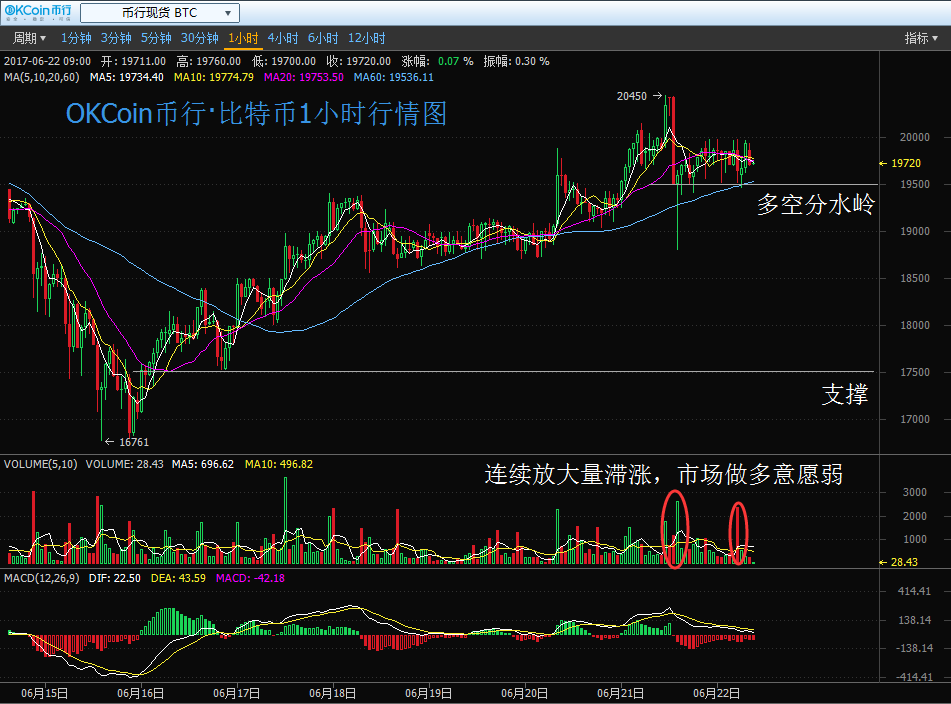
Task: Open the 币行现货 BTC market dropdown
Action: [x=160, y=13]
